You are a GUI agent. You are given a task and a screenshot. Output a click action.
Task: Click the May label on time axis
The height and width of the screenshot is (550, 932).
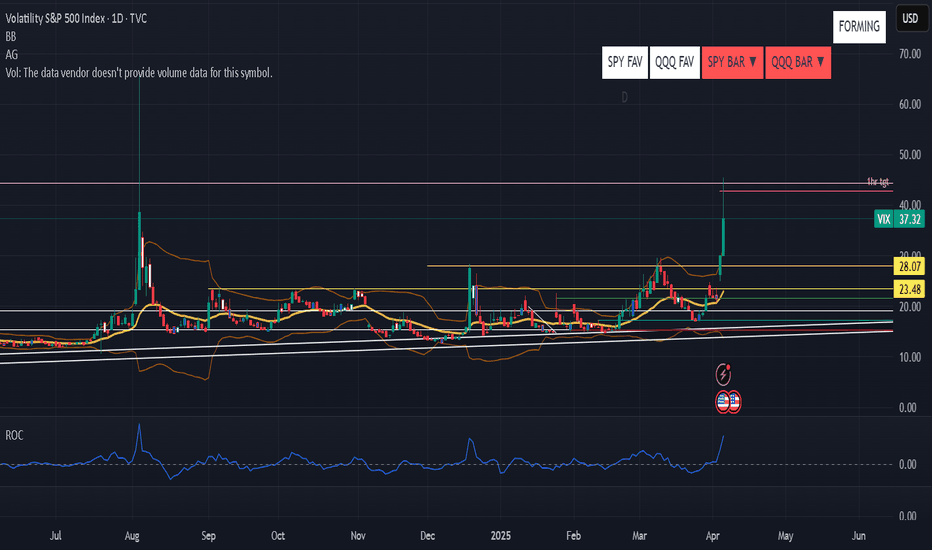pyautogui.click(x=785, y=536)
